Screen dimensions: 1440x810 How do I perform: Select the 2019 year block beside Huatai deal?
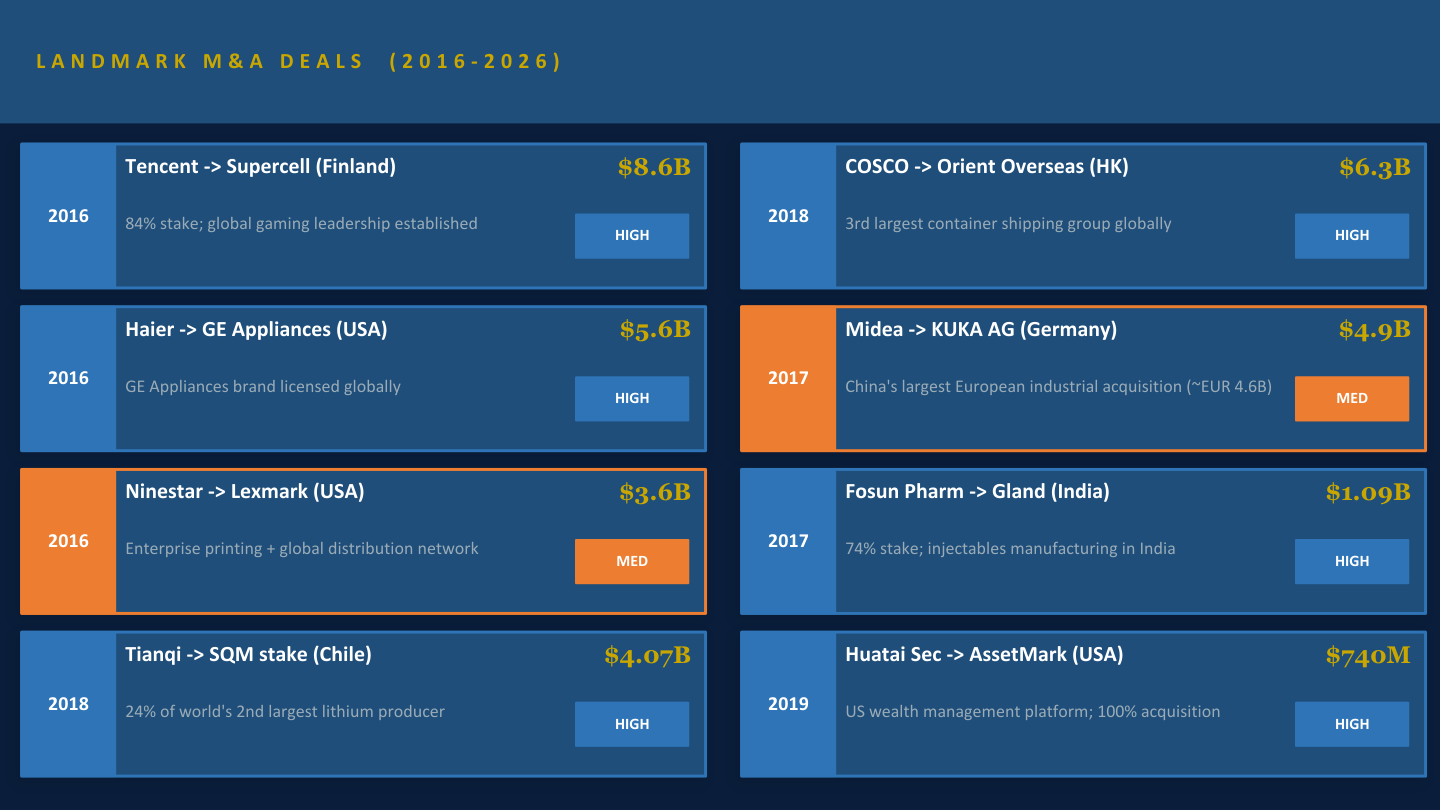click(788, 704)
